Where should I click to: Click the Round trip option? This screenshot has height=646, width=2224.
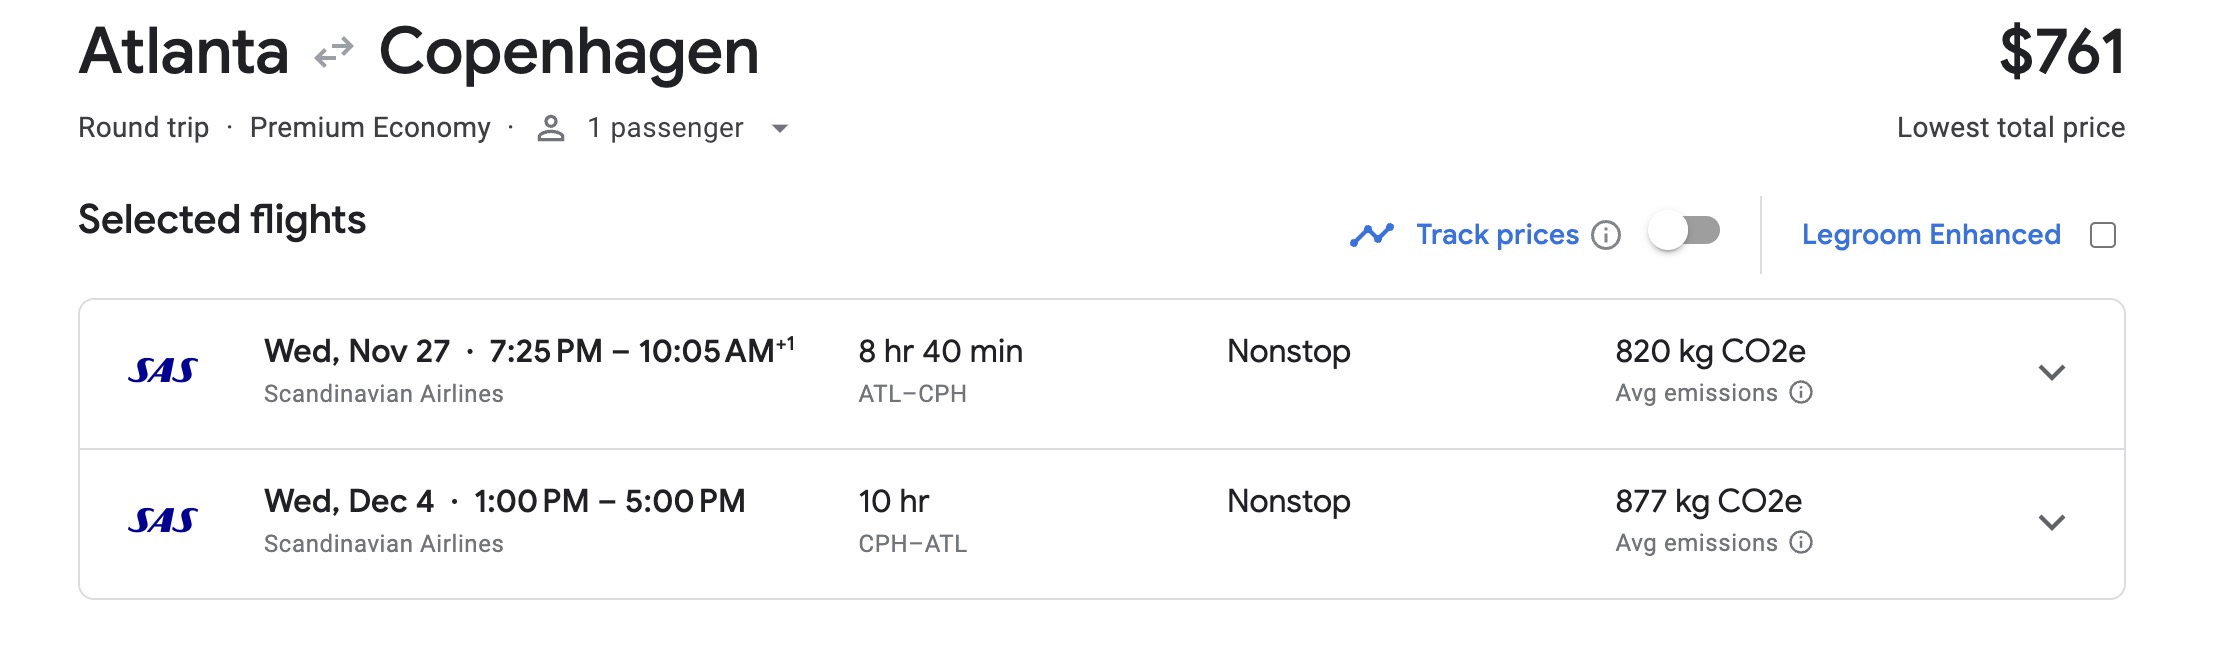pos(143,127)
